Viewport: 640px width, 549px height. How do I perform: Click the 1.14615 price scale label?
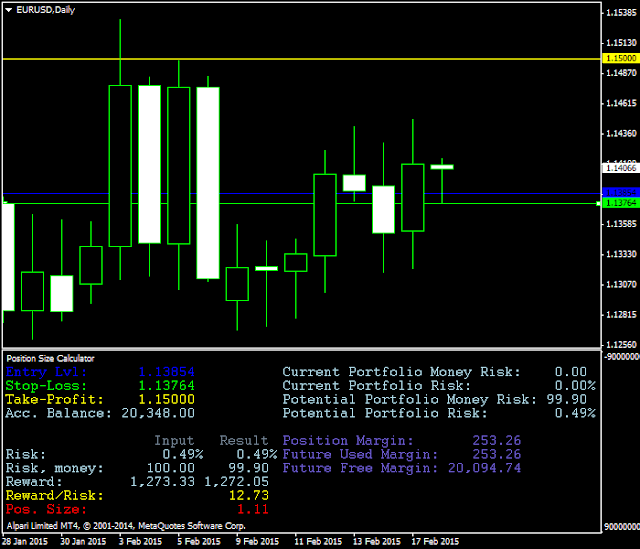[621, 103]
